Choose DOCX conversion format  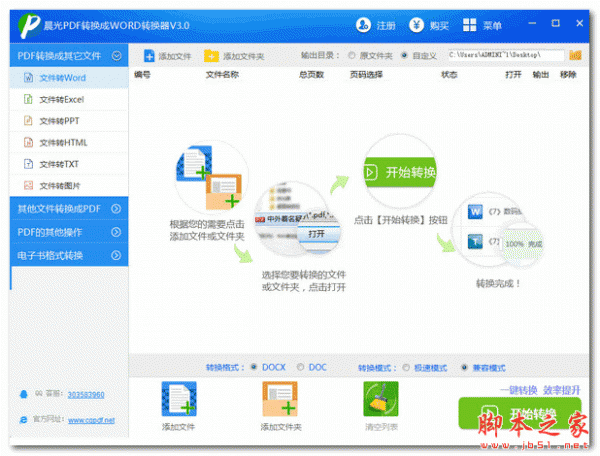click(x=254, y=367)
